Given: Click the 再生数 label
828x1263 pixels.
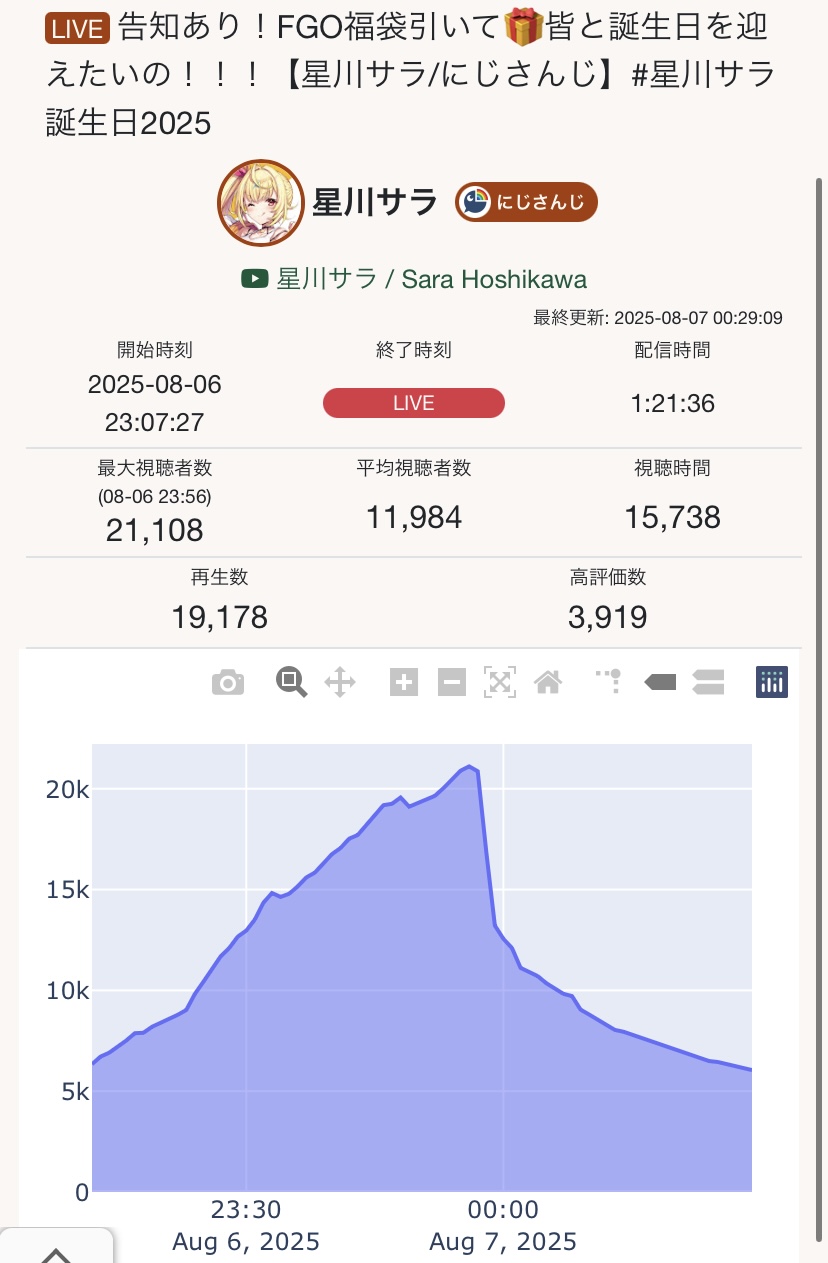Looking at the screenshot, I should point(220,577).
